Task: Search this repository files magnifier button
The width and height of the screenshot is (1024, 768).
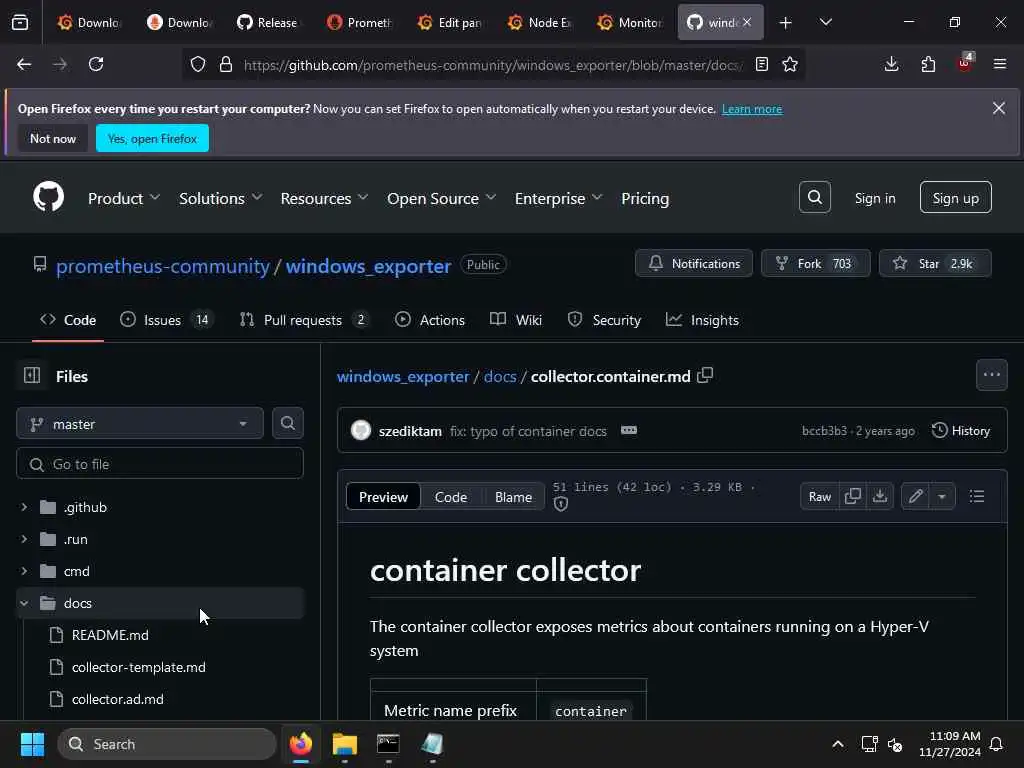Action: [287, 423]
